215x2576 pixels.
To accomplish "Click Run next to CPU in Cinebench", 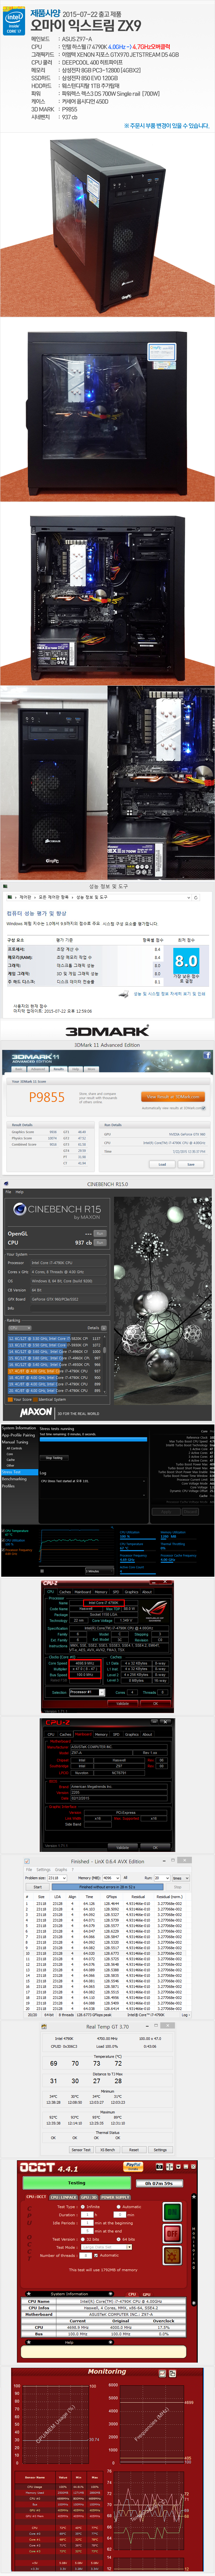I will [100, 1243].
